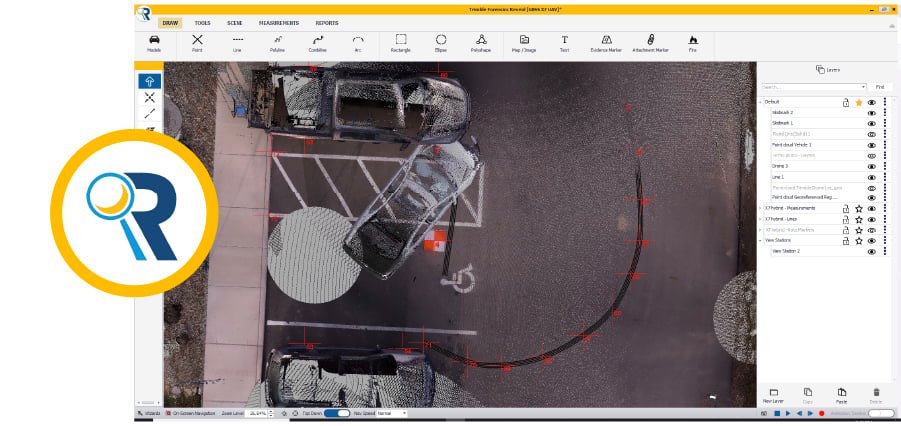
Task: Open the SCENE ribbon tab
Action: coord(234,23)
